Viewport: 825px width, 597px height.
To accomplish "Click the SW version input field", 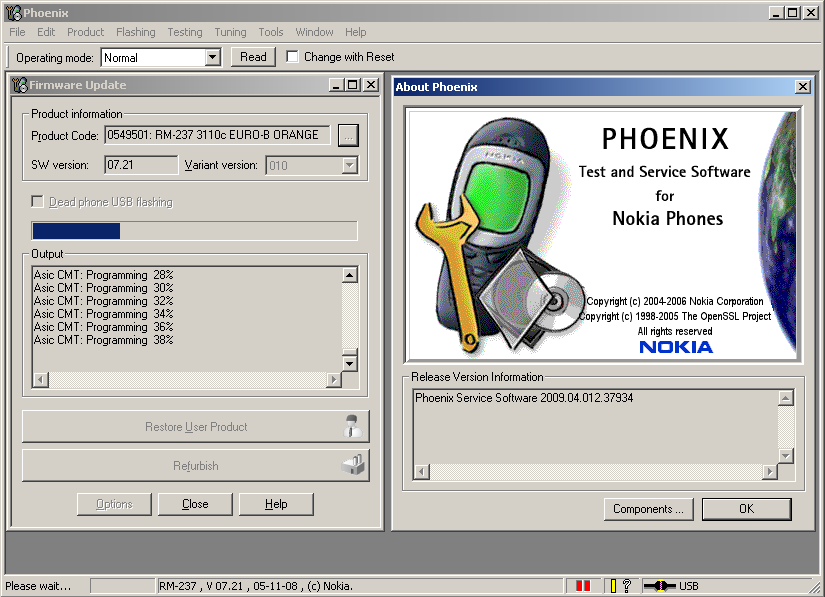I will 140,165.
